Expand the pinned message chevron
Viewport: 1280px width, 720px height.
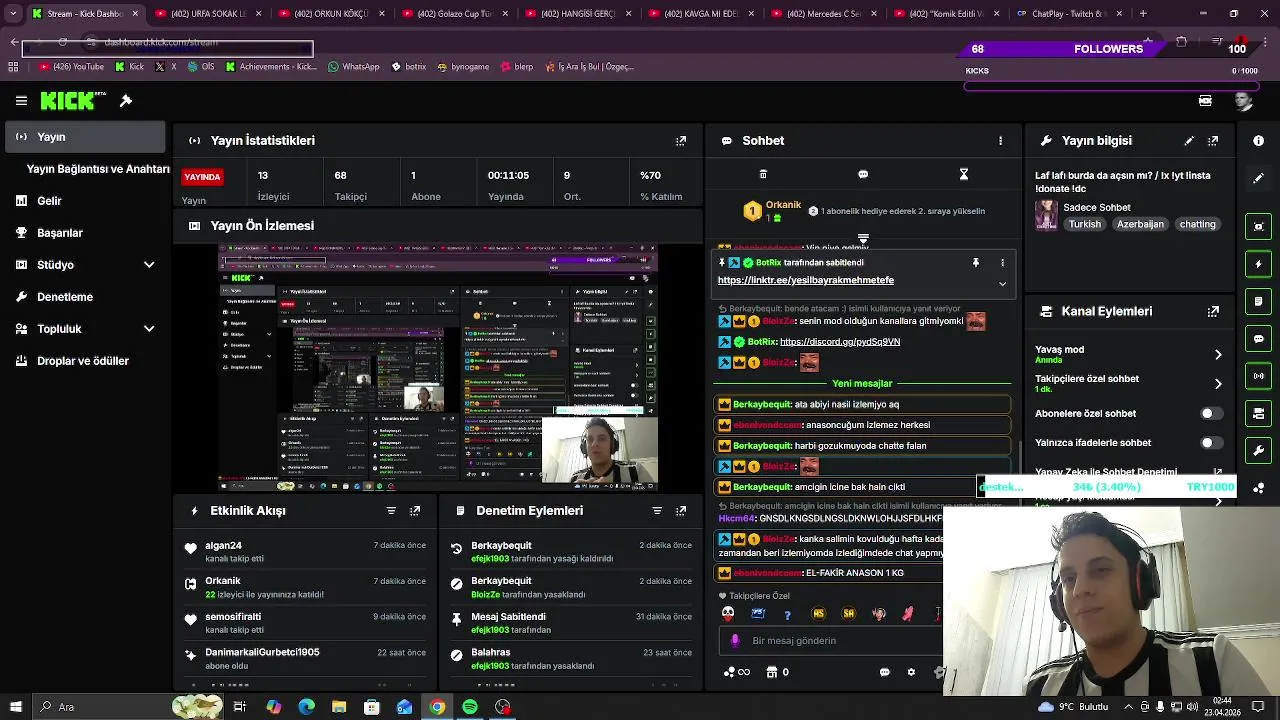1002,284
